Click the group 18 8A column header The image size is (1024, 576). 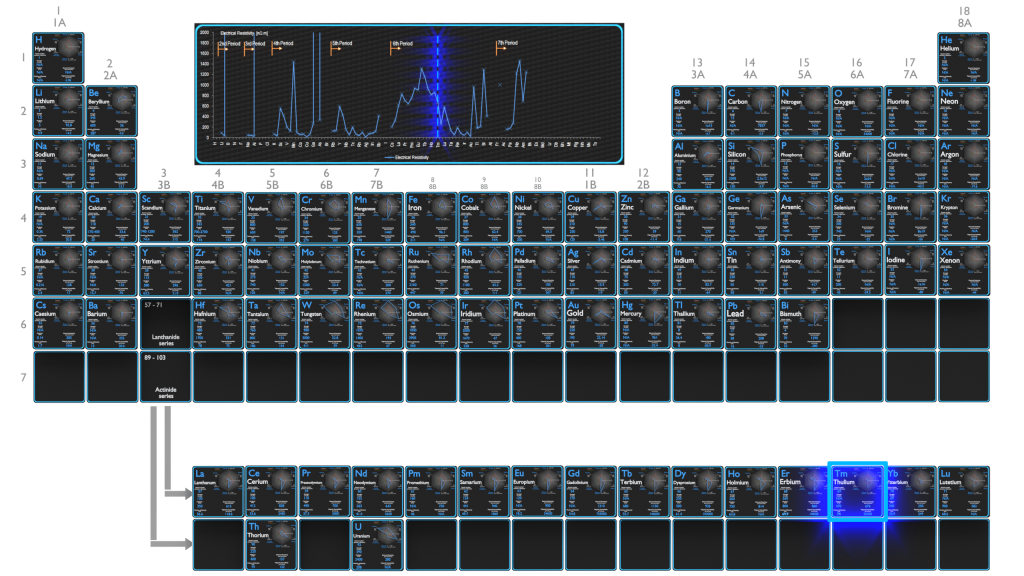click(x=964, y=15)
